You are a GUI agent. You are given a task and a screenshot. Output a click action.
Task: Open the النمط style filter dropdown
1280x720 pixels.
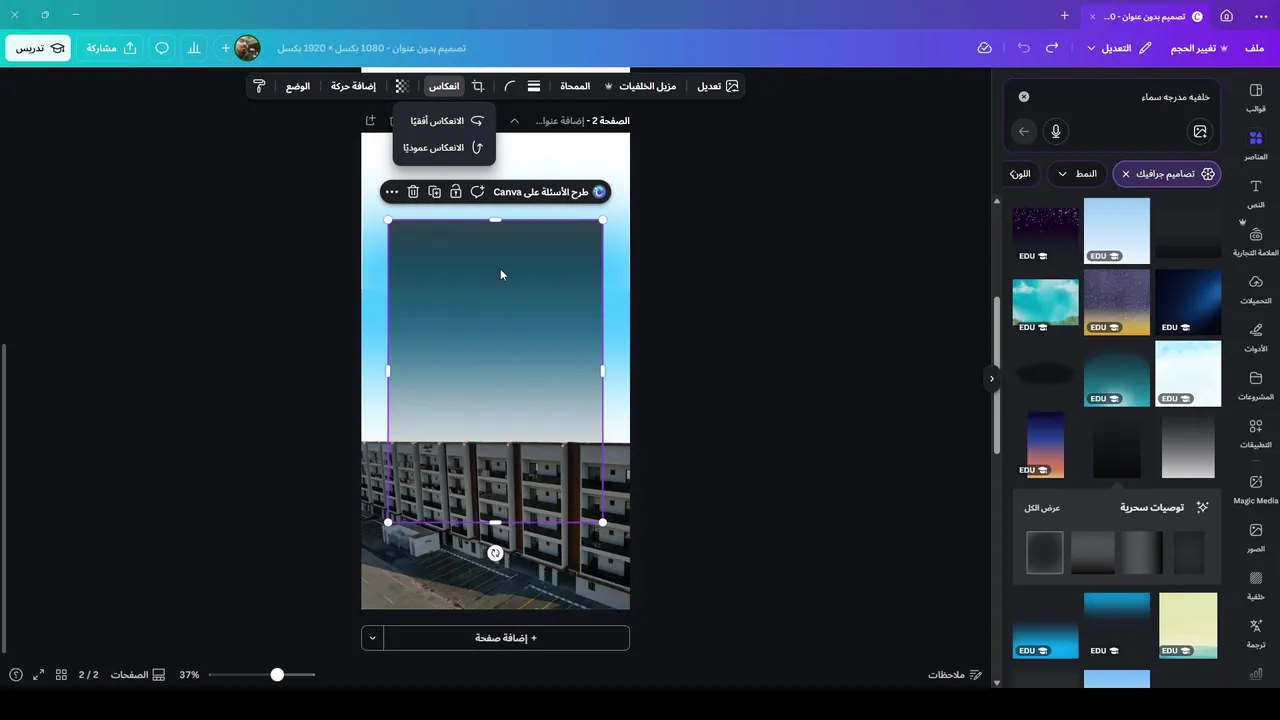1075,174
